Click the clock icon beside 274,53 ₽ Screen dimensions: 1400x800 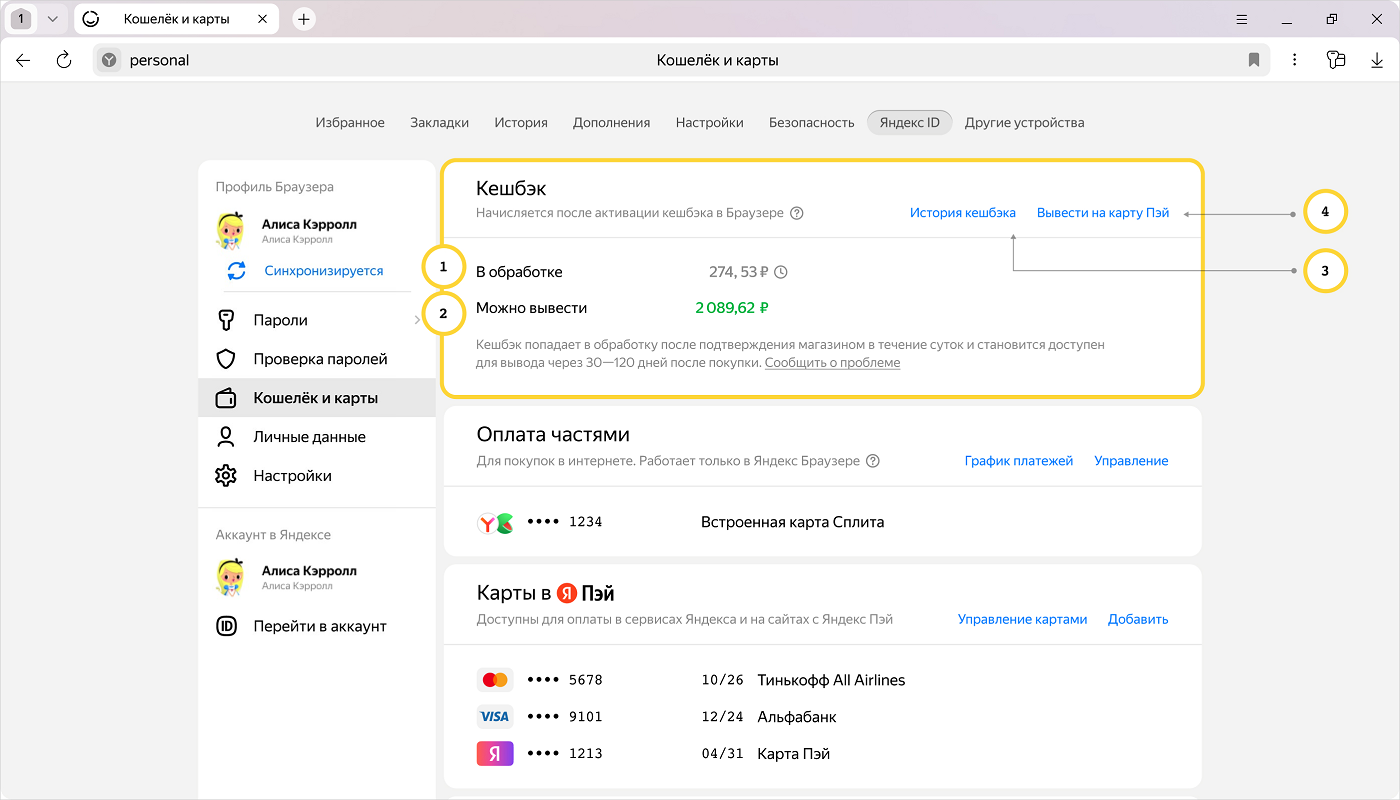pyautogui.click(x=781, y=272)
